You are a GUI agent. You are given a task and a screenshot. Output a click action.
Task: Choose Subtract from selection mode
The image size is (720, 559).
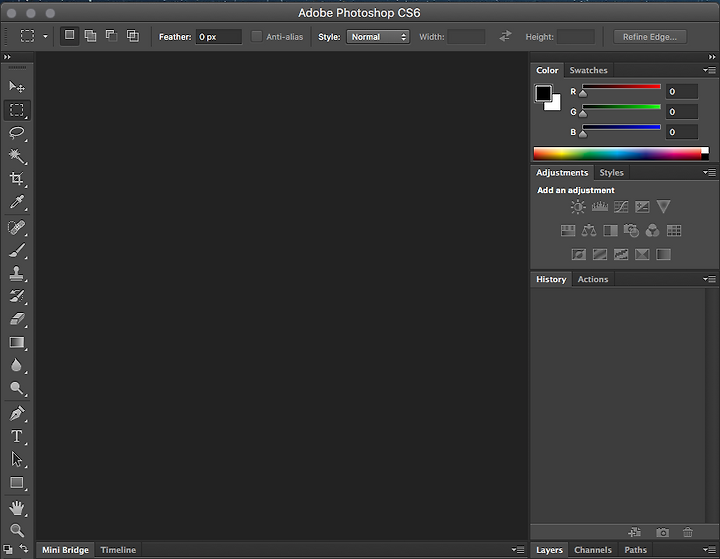point(112,36)
